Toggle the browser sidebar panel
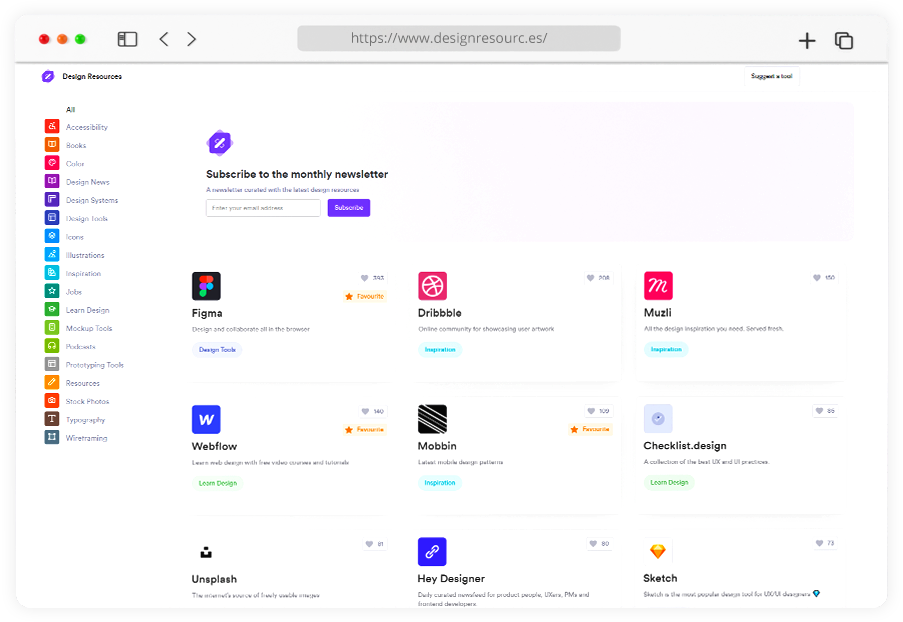The height and width of the screenshot is (622, 903). 127,39
